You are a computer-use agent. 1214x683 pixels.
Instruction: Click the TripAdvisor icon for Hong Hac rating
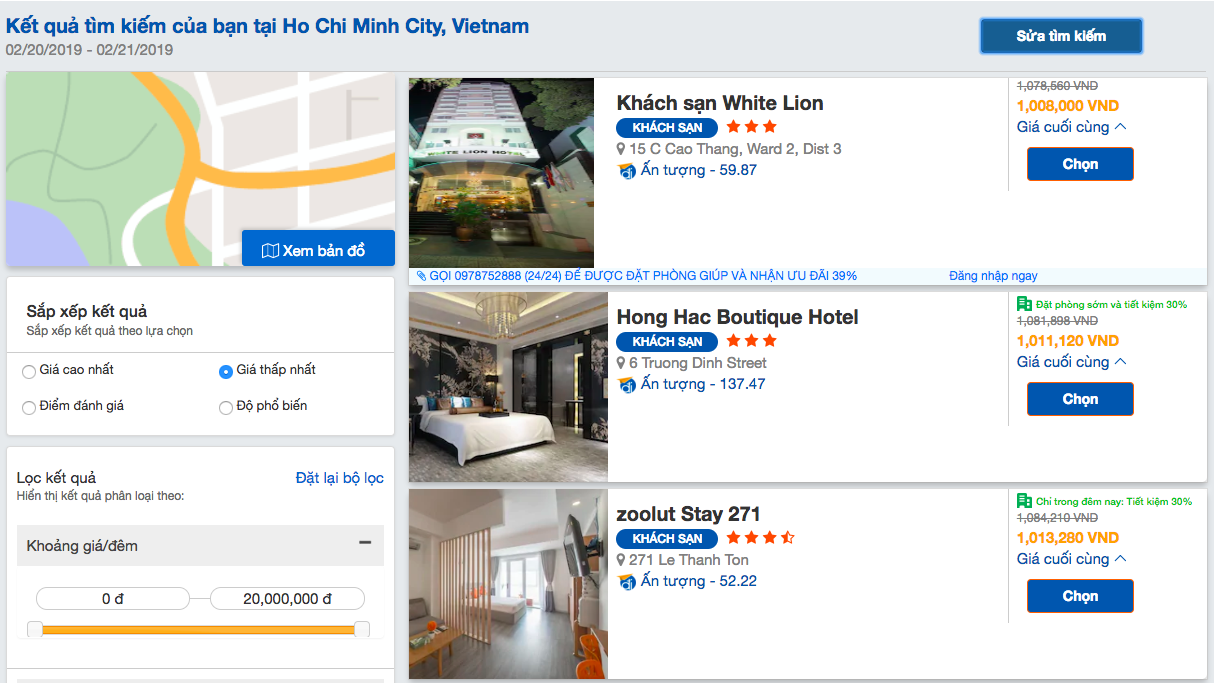coord(627,384)
